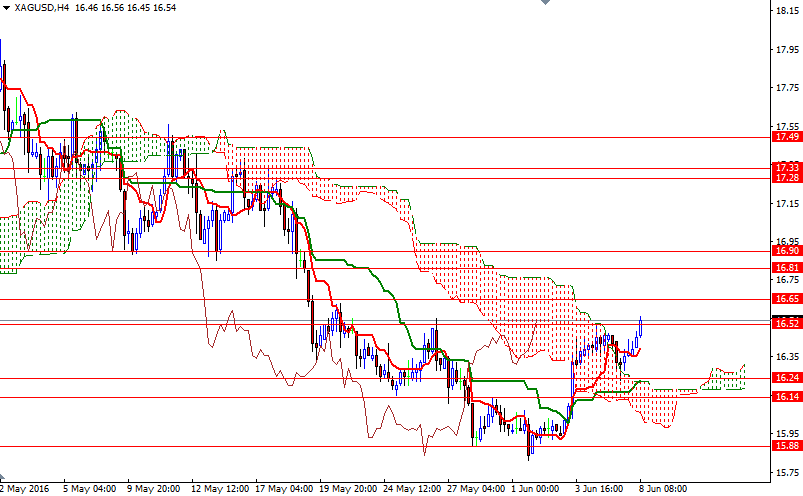Screen dimensions: 803x496
Task: Click the 12 May 12:00 time label
Action: [221, 489]
